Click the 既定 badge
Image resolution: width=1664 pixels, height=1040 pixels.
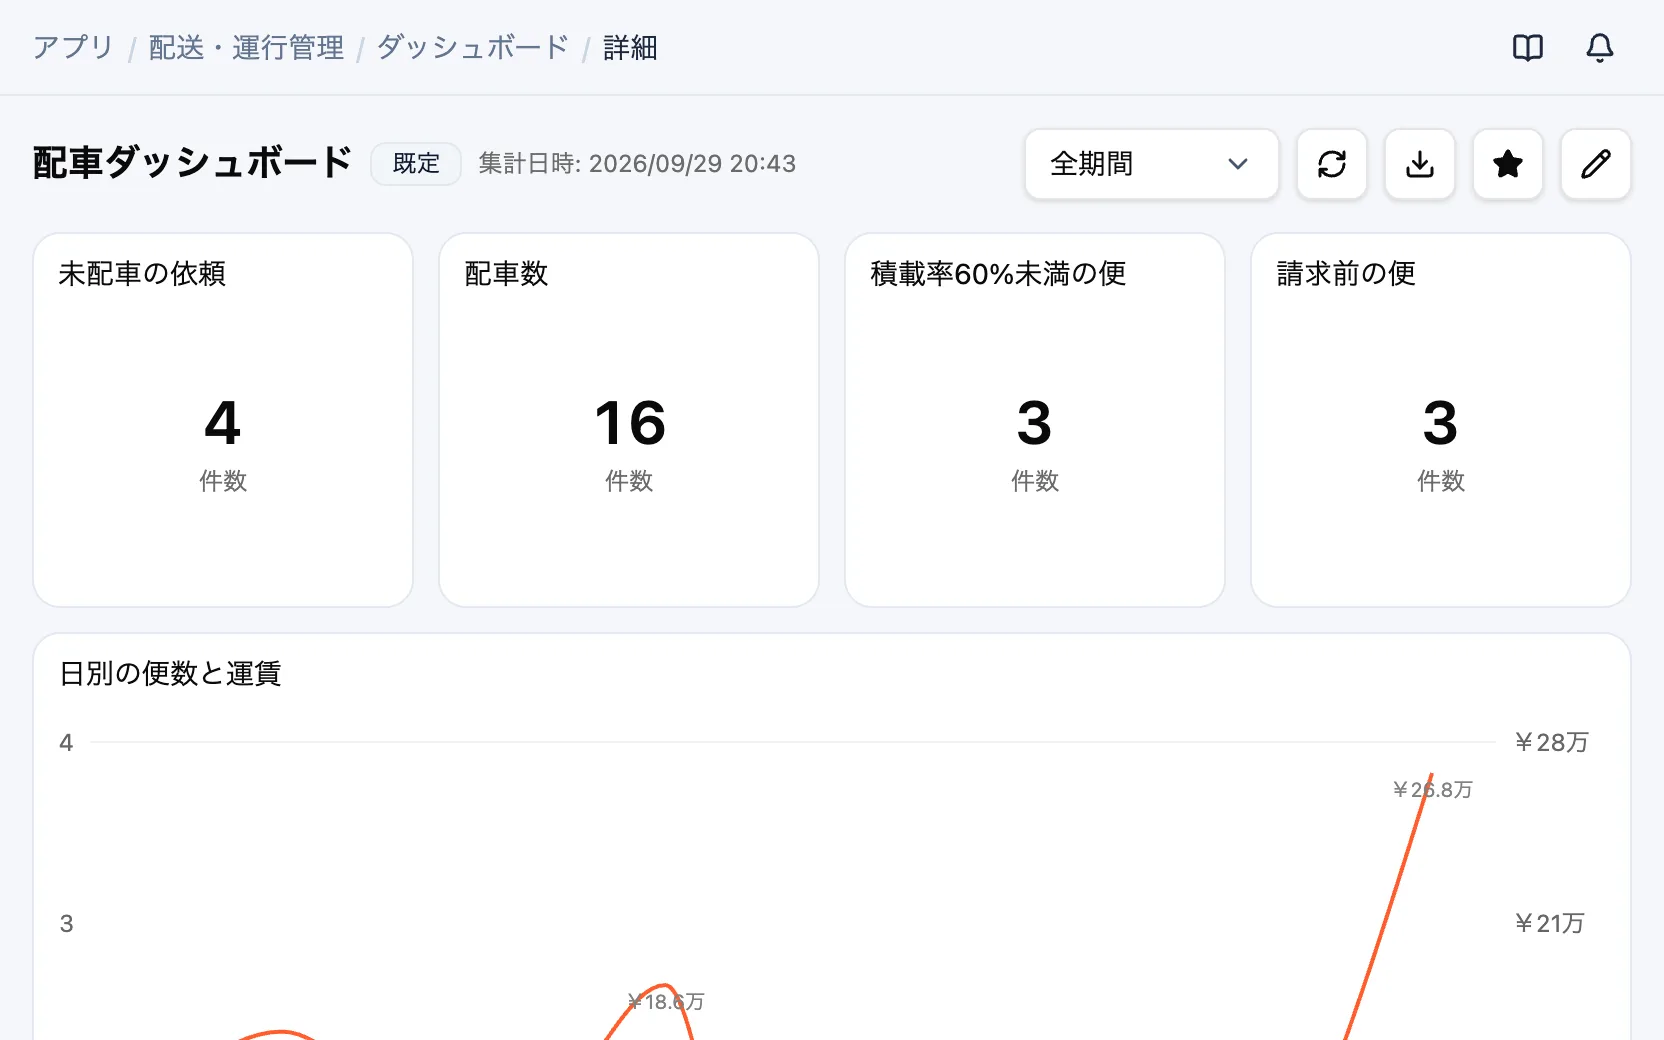click(416, 164)
